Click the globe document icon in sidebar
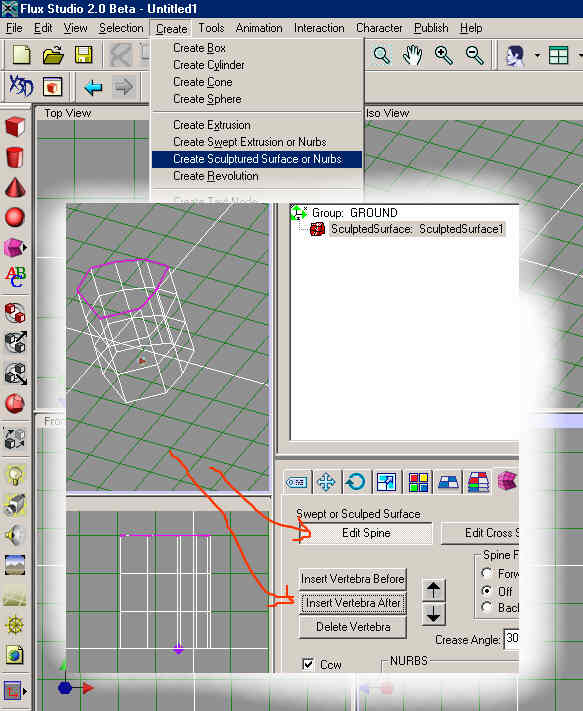583x711 pixels. (x=15, y=655)
